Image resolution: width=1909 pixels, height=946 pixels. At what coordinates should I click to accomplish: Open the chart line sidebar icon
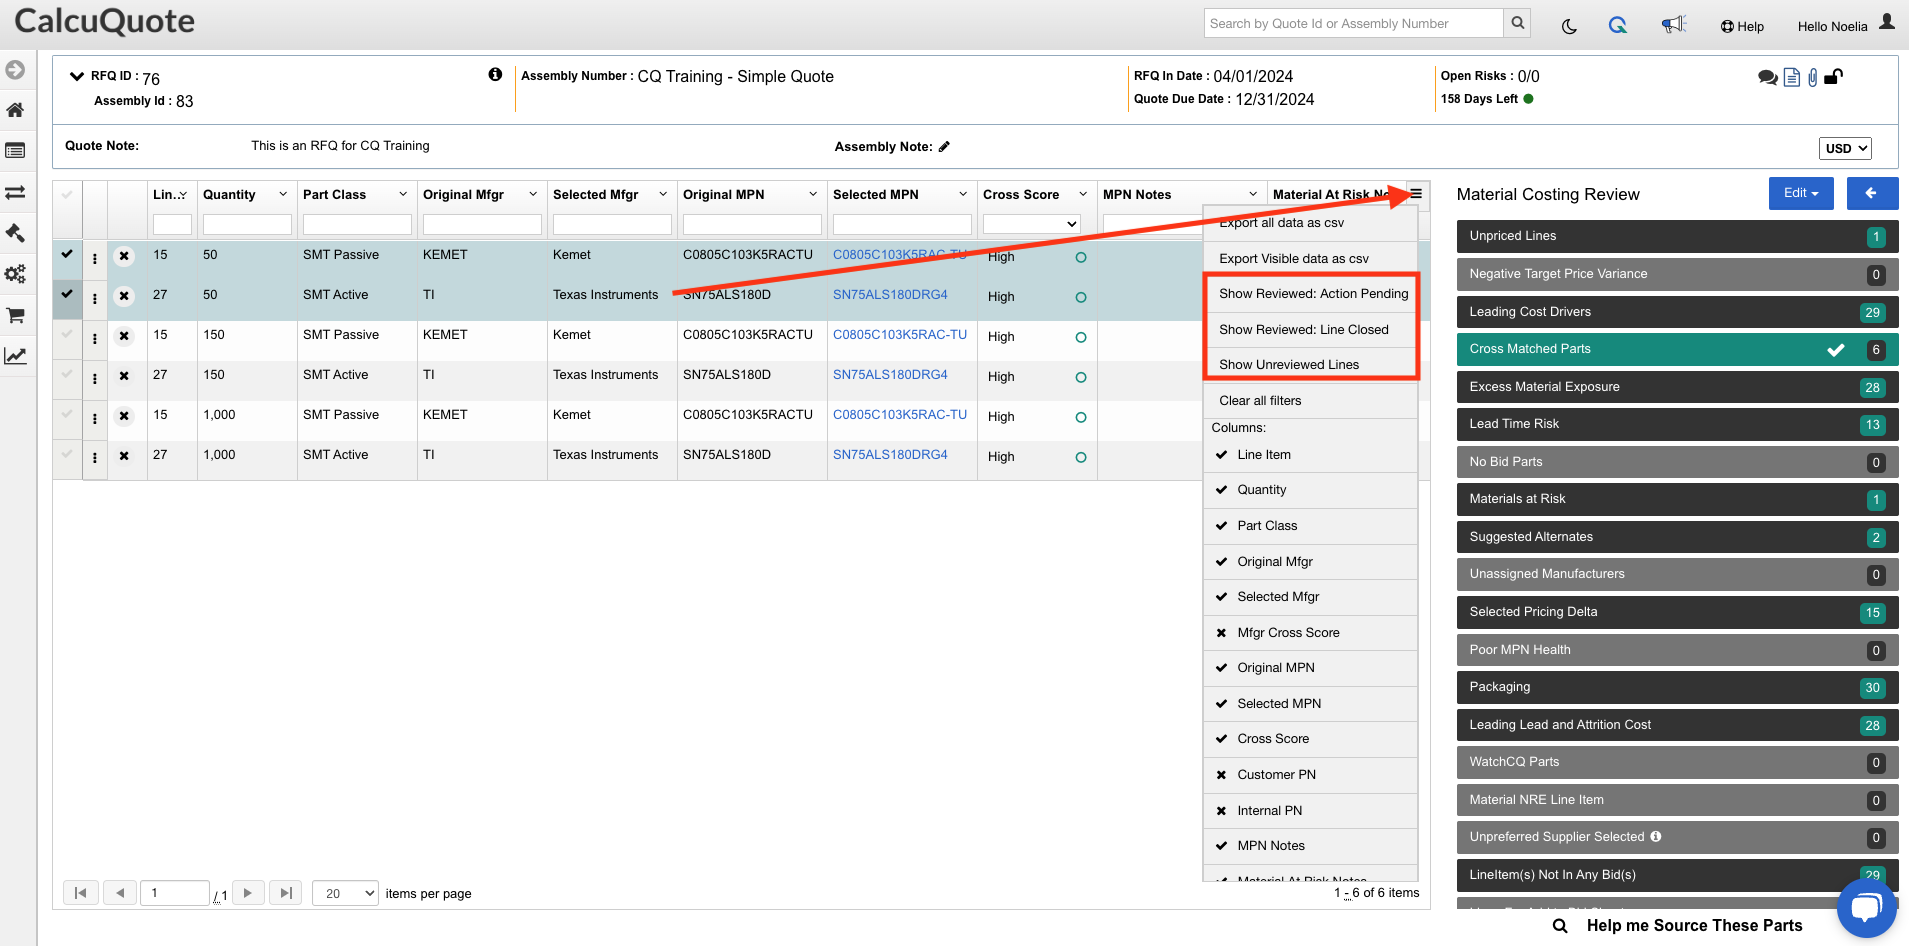[15, 356]
